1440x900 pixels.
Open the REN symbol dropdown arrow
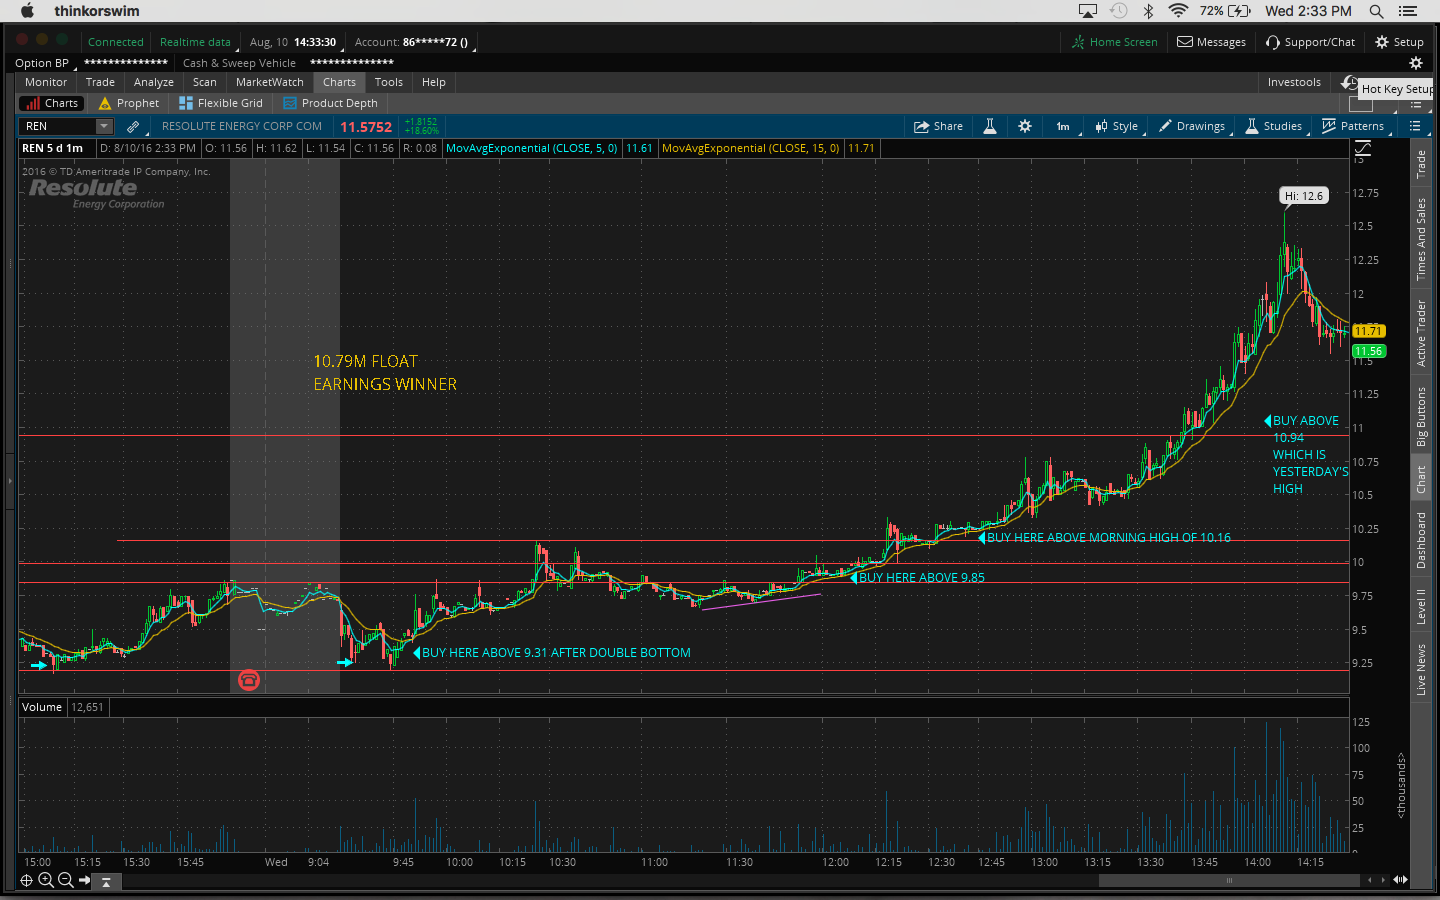click(103, 126)
